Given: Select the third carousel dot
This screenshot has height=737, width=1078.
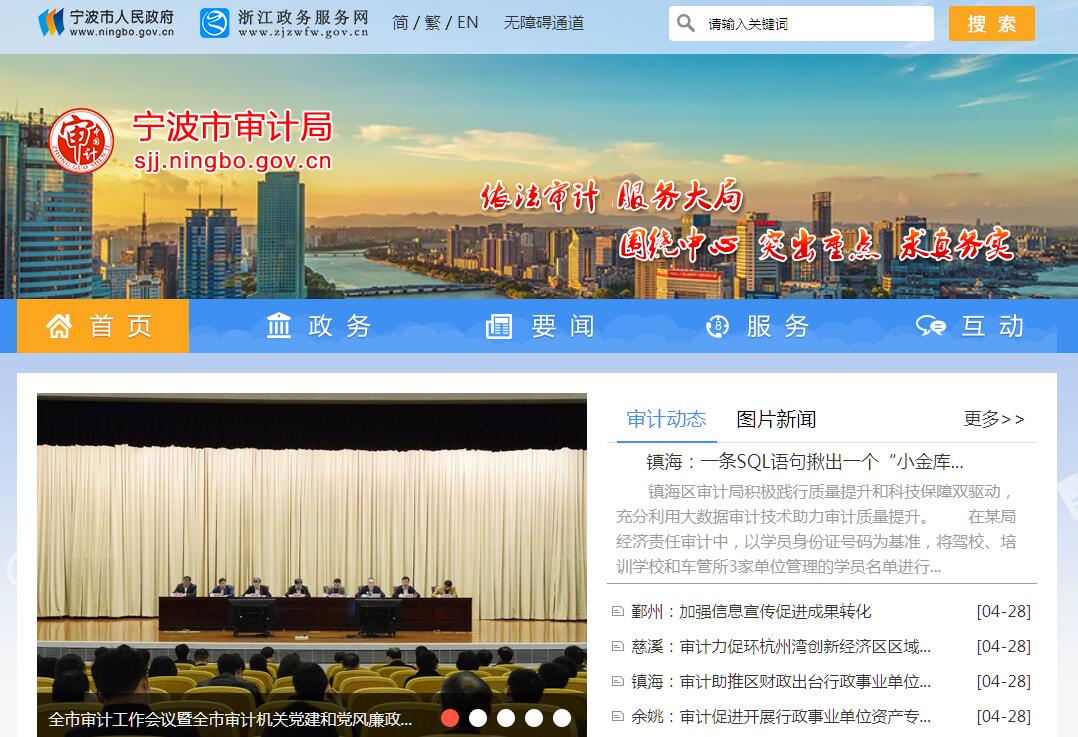Looking at the screenshot, I should (x=506, y=718).
